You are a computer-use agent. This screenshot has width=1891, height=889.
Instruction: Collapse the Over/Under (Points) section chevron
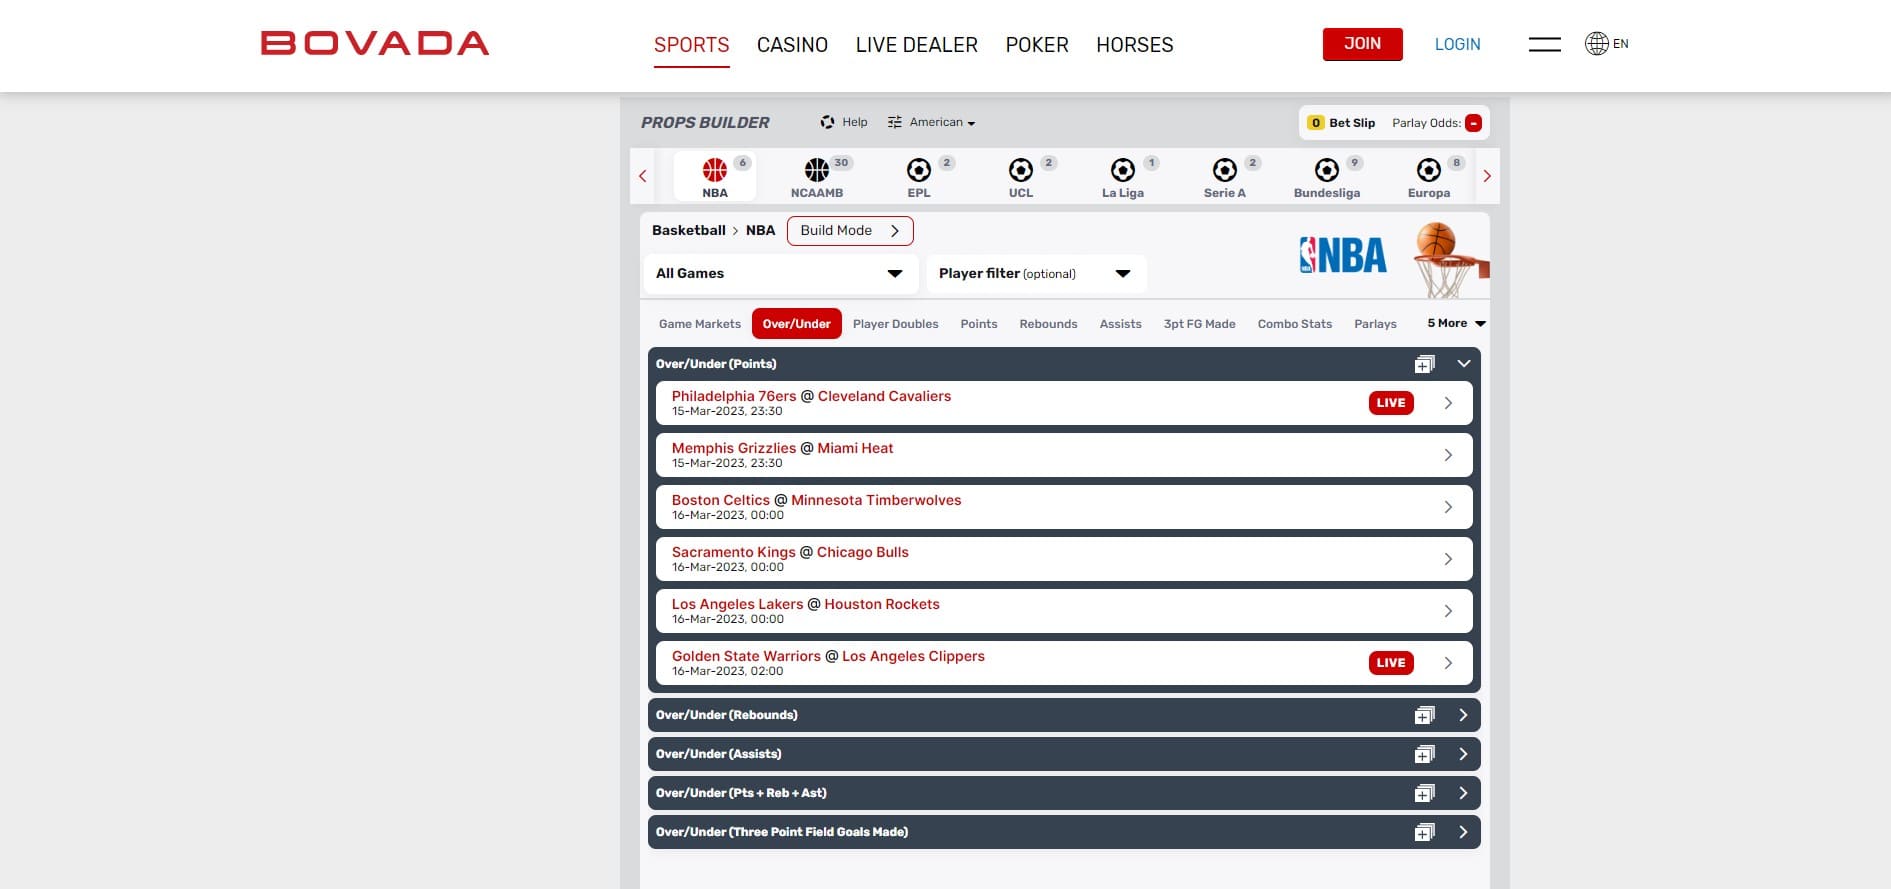[1463, 364]
